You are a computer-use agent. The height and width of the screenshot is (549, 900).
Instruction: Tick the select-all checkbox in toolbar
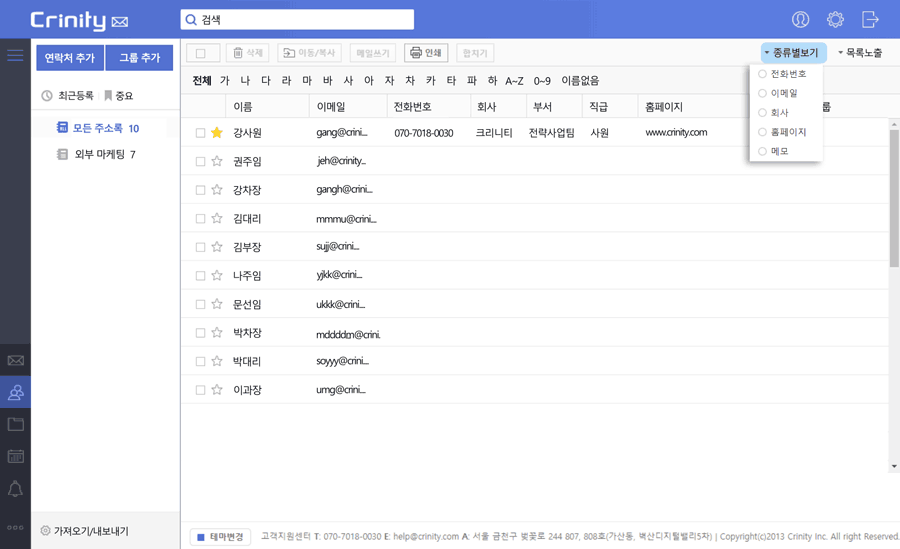point(200,53)
